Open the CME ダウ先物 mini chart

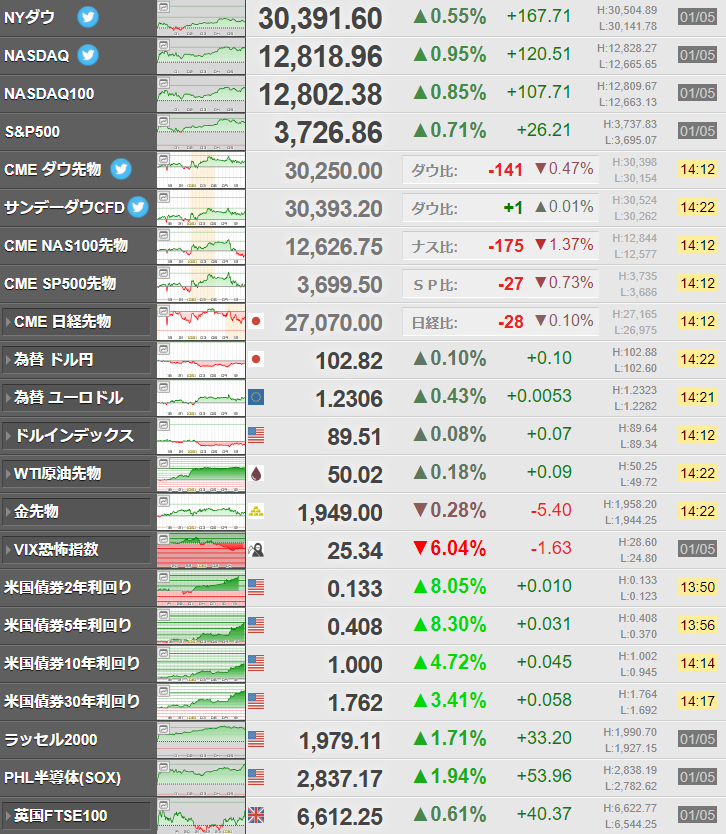(201, 170)
